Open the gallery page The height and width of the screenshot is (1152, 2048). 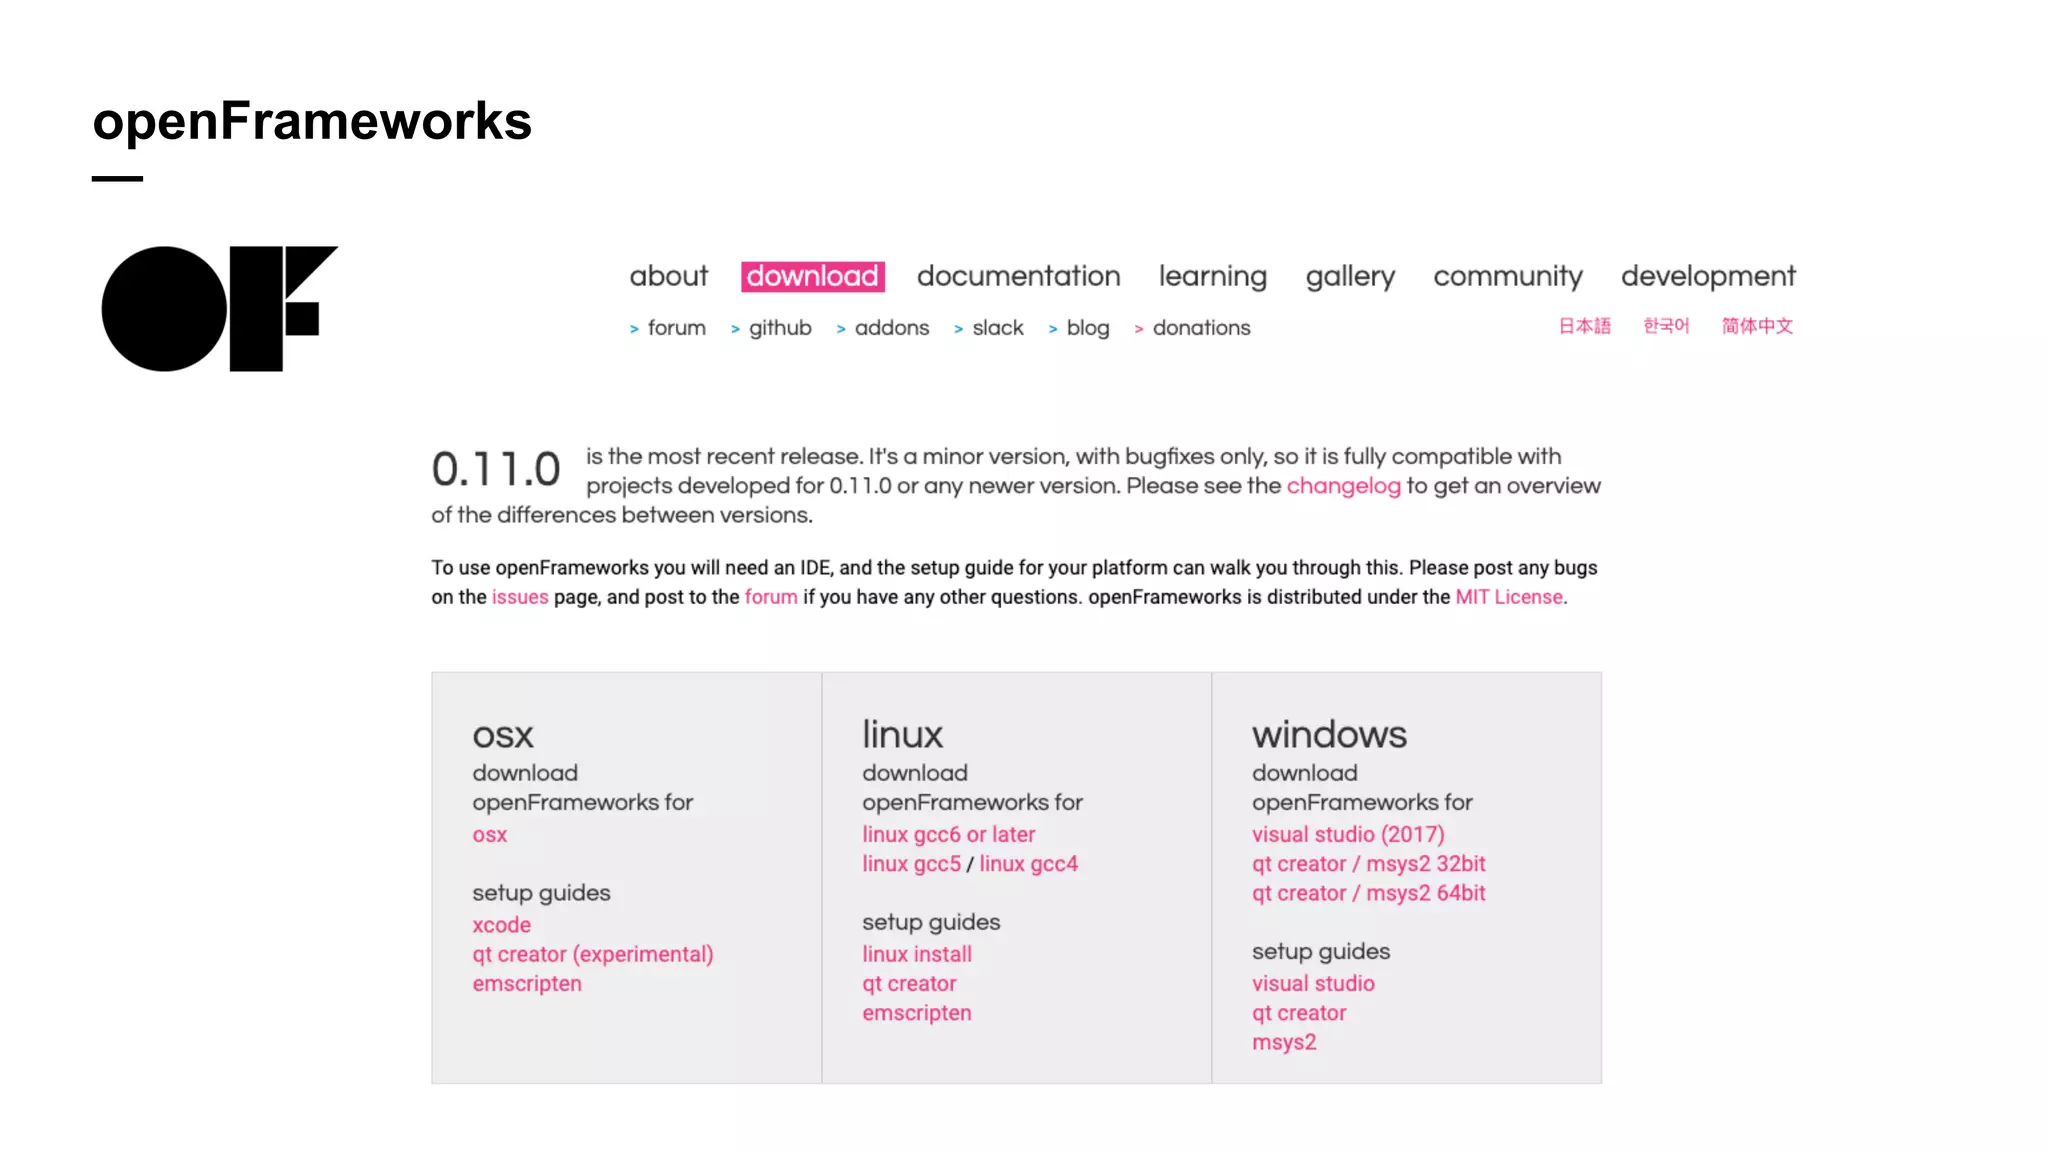coord(1350,276)
